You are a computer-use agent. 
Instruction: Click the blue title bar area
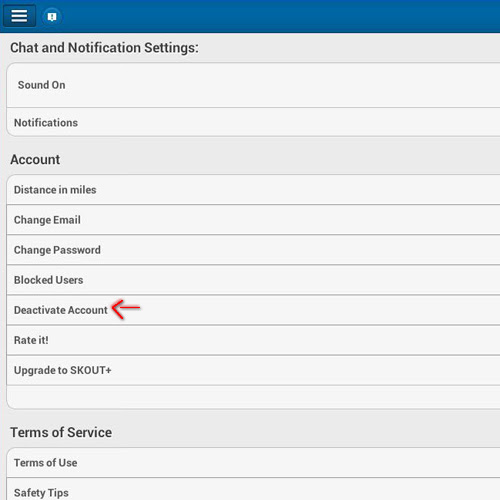pos(280,16)
